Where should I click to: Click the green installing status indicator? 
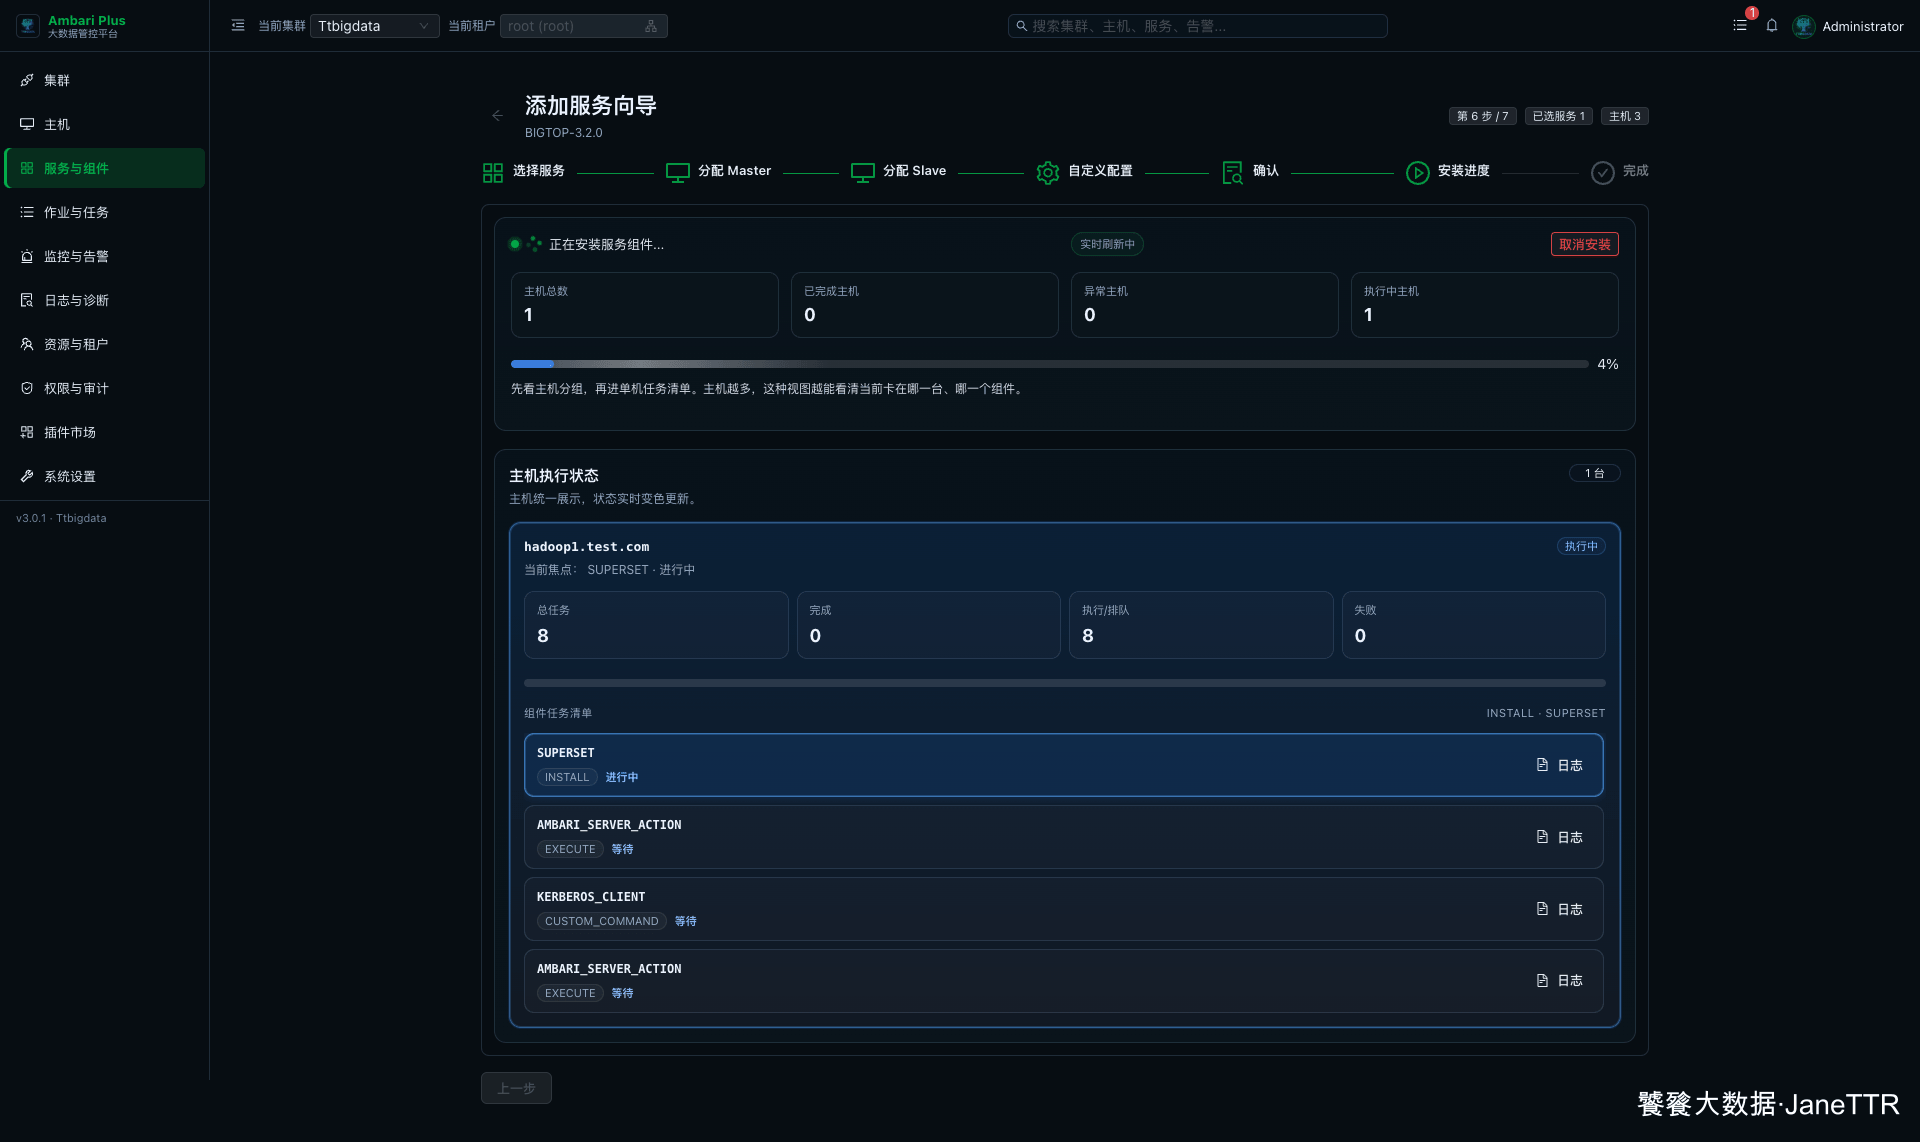pyautogui.click(x=515, y=244)
